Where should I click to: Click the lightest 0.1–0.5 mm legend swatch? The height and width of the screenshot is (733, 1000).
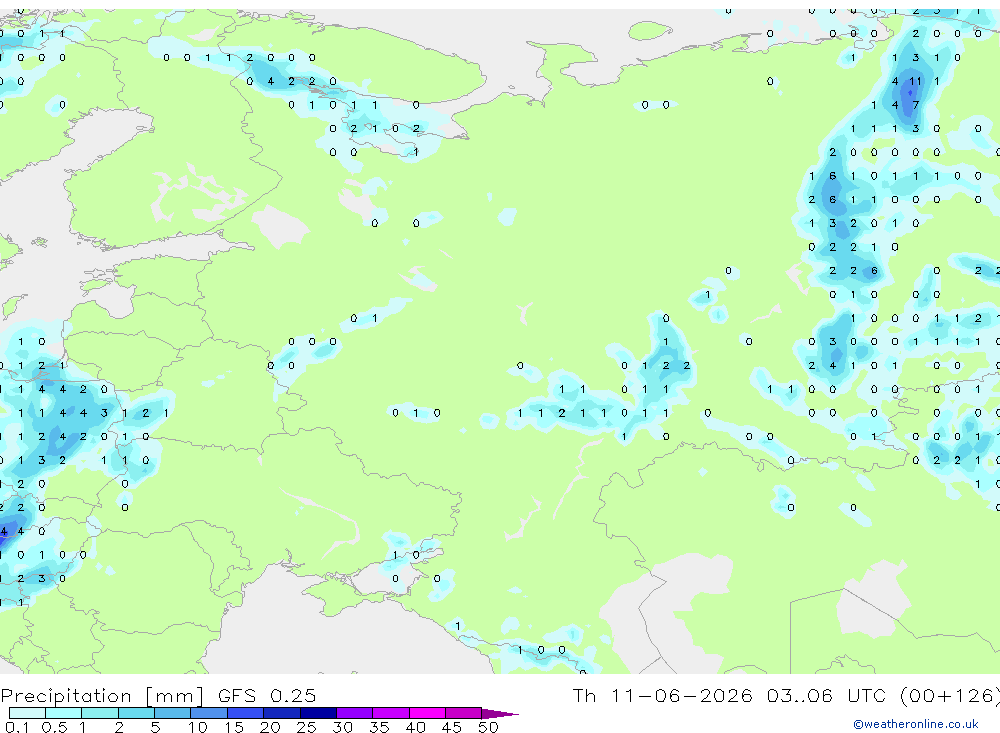click(27, 713)
